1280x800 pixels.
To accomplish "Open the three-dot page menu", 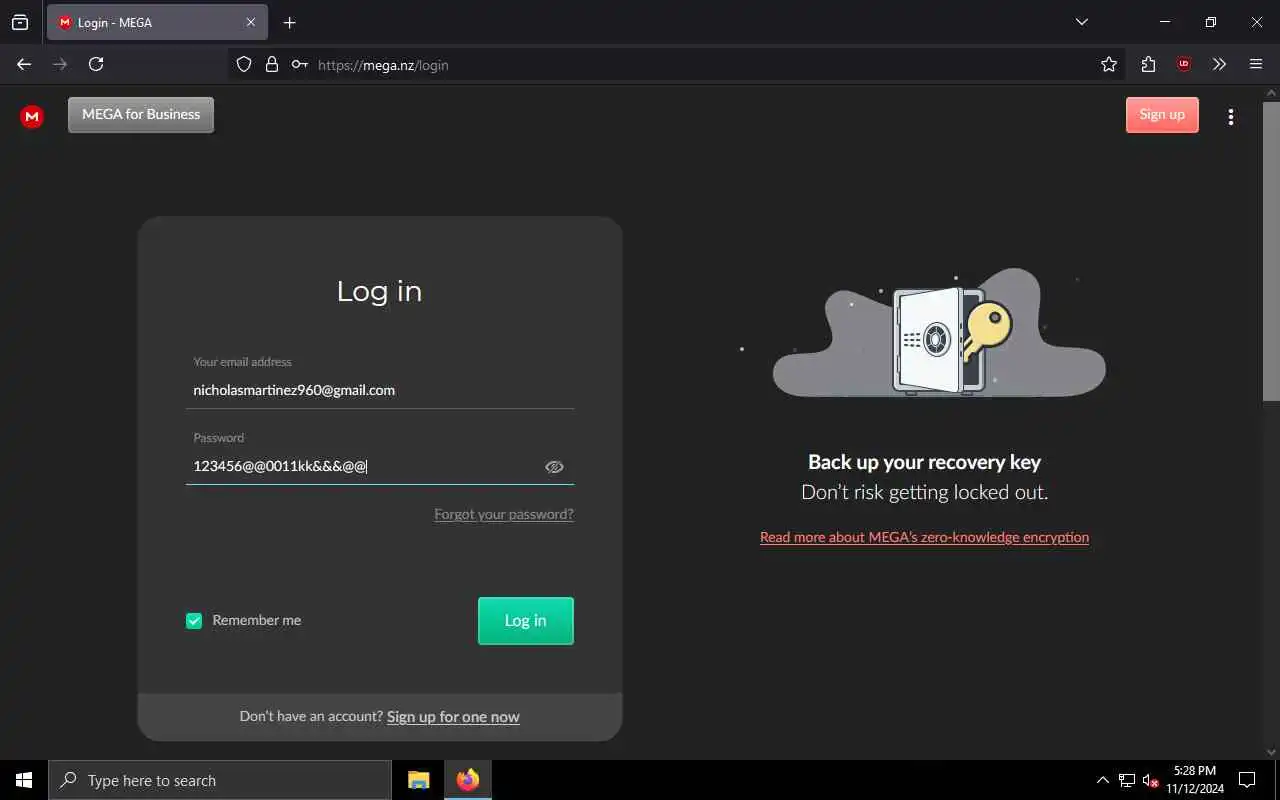I will coord(1231,117).
